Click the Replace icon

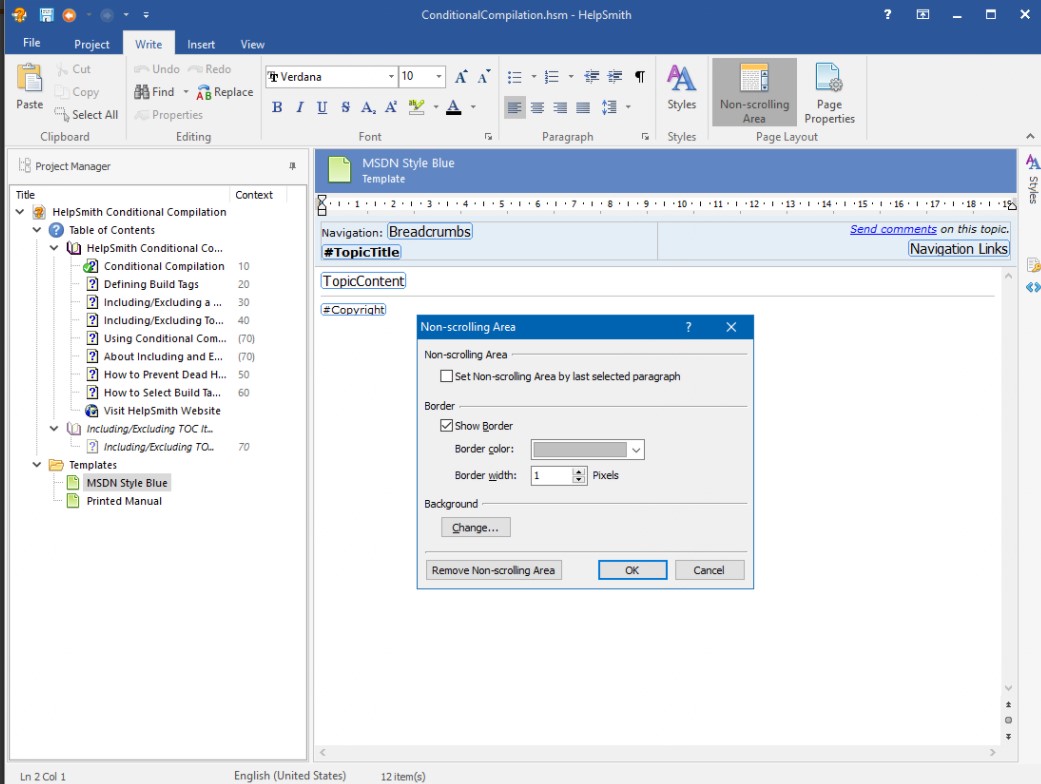click(225, 91)
